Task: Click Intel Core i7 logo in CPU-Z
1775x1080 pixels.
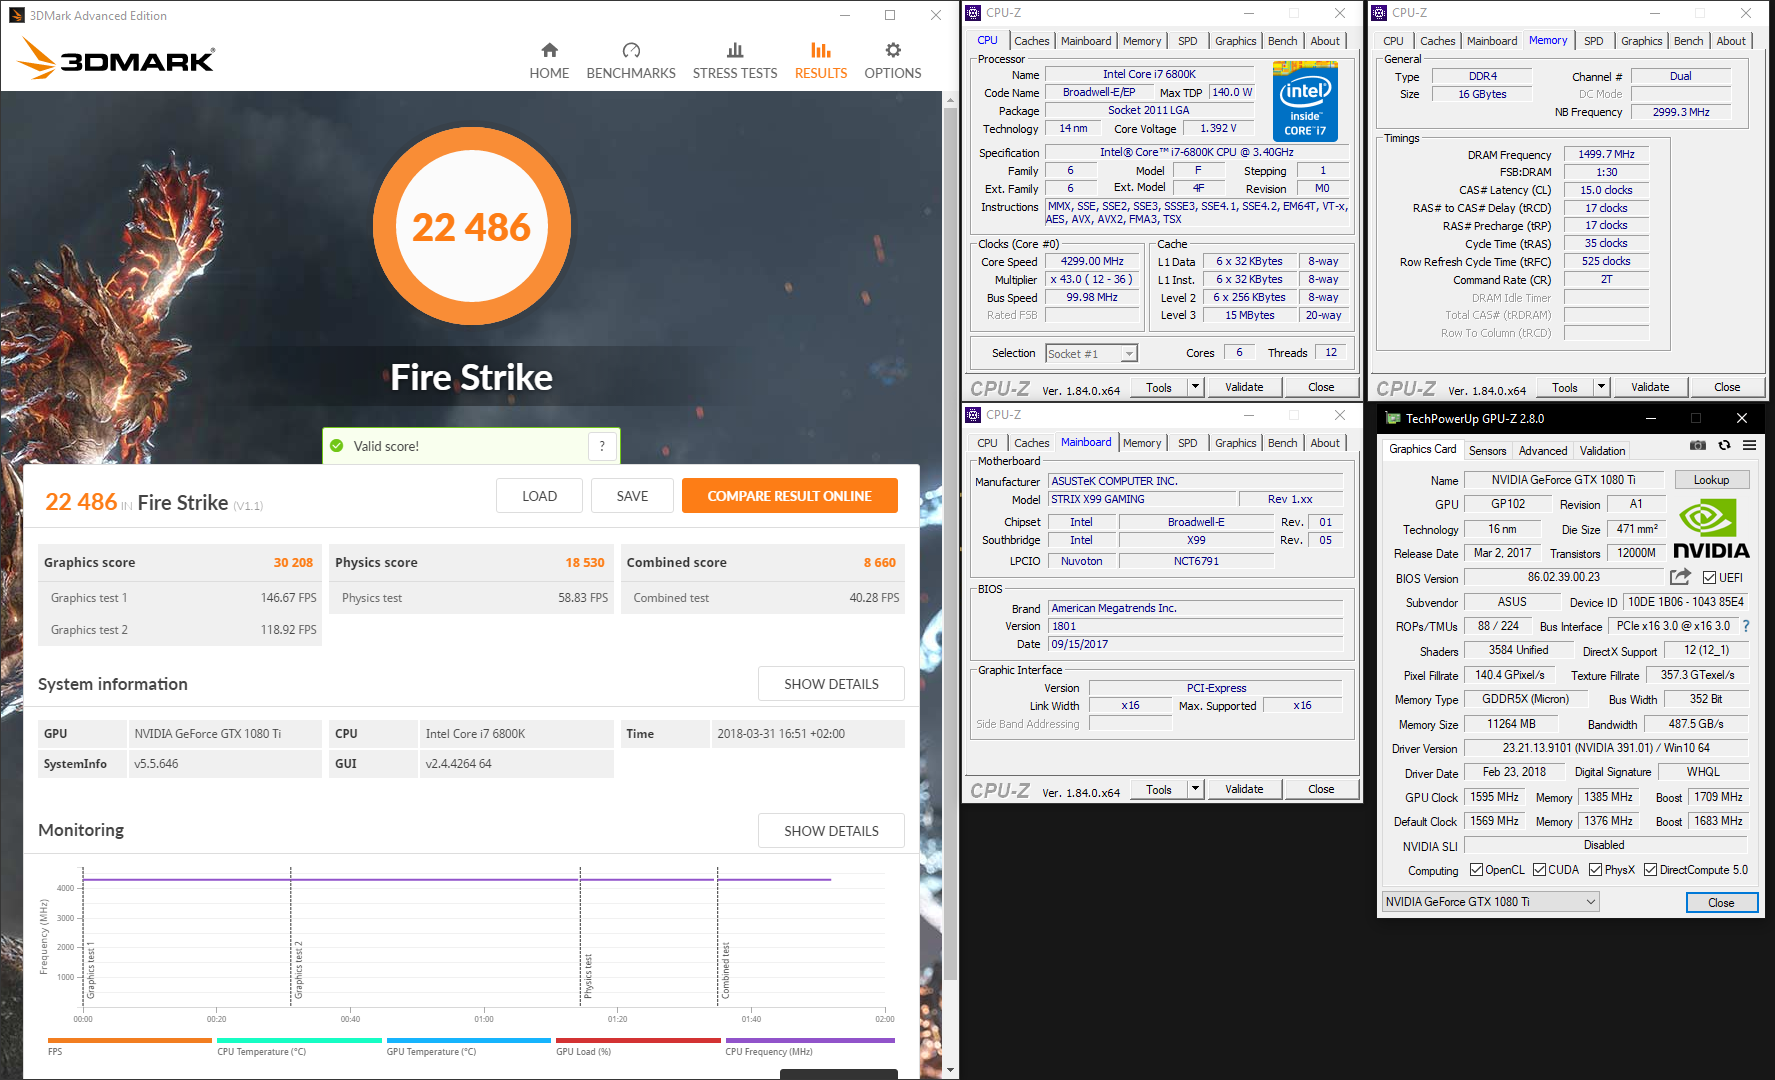Action: click(1305, 101)
